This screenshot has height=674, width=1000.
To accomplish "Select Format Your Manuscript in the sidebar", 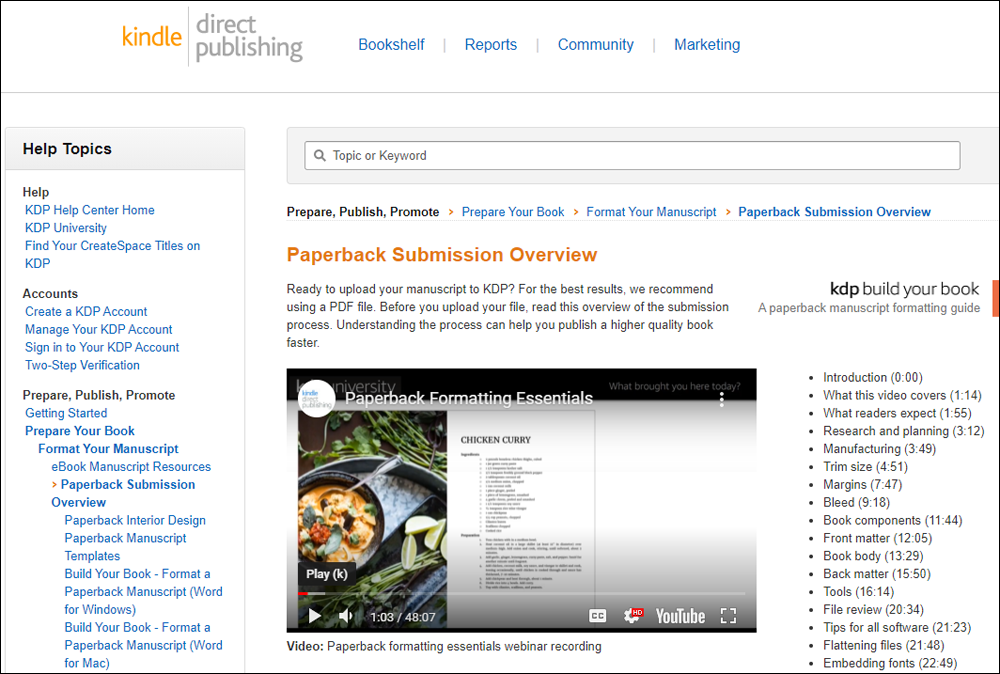I will pyautogui.click(x=108, y=448).
